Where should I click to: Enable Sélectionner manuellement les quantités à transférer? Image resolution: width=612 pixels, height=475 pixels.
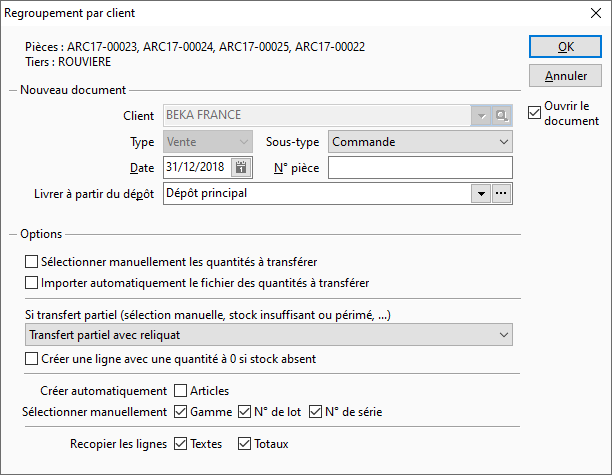(32, 262)
